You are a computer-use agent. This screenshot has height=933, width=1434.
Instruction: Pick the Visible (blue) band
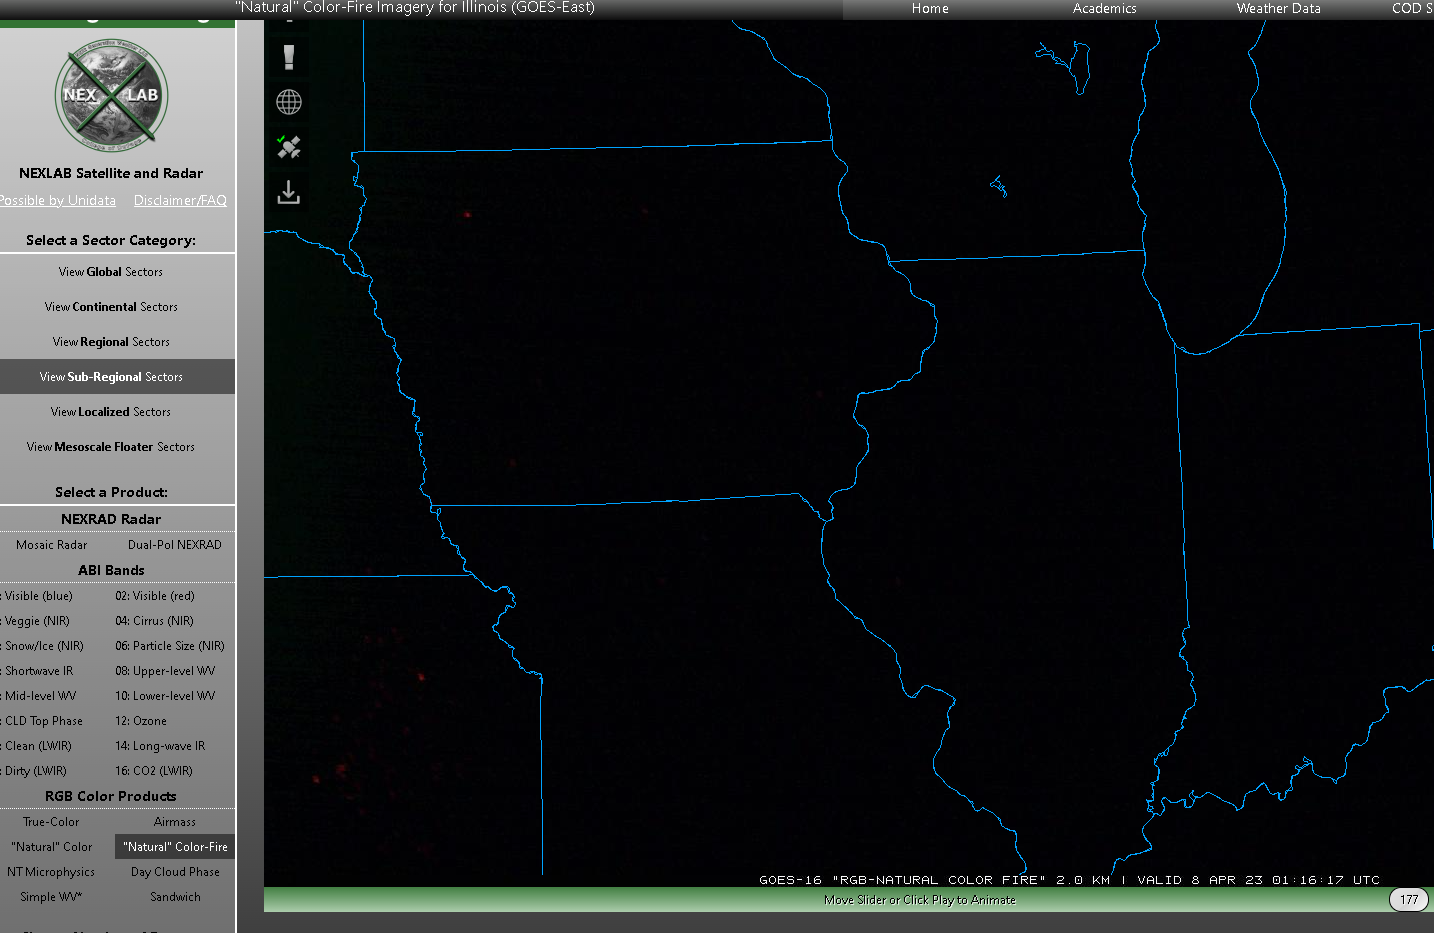(x=37, y=596)
